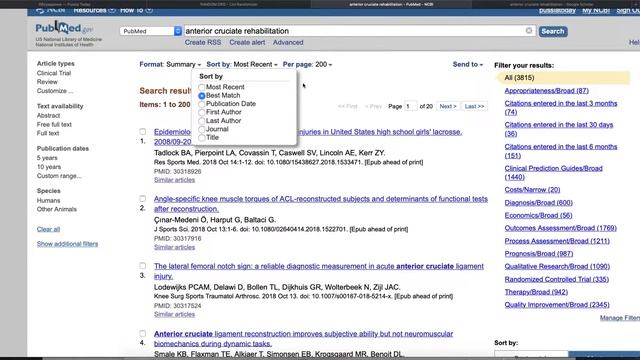Open the My NCBI link
This screenshot has width=640, height=360.
596,11
